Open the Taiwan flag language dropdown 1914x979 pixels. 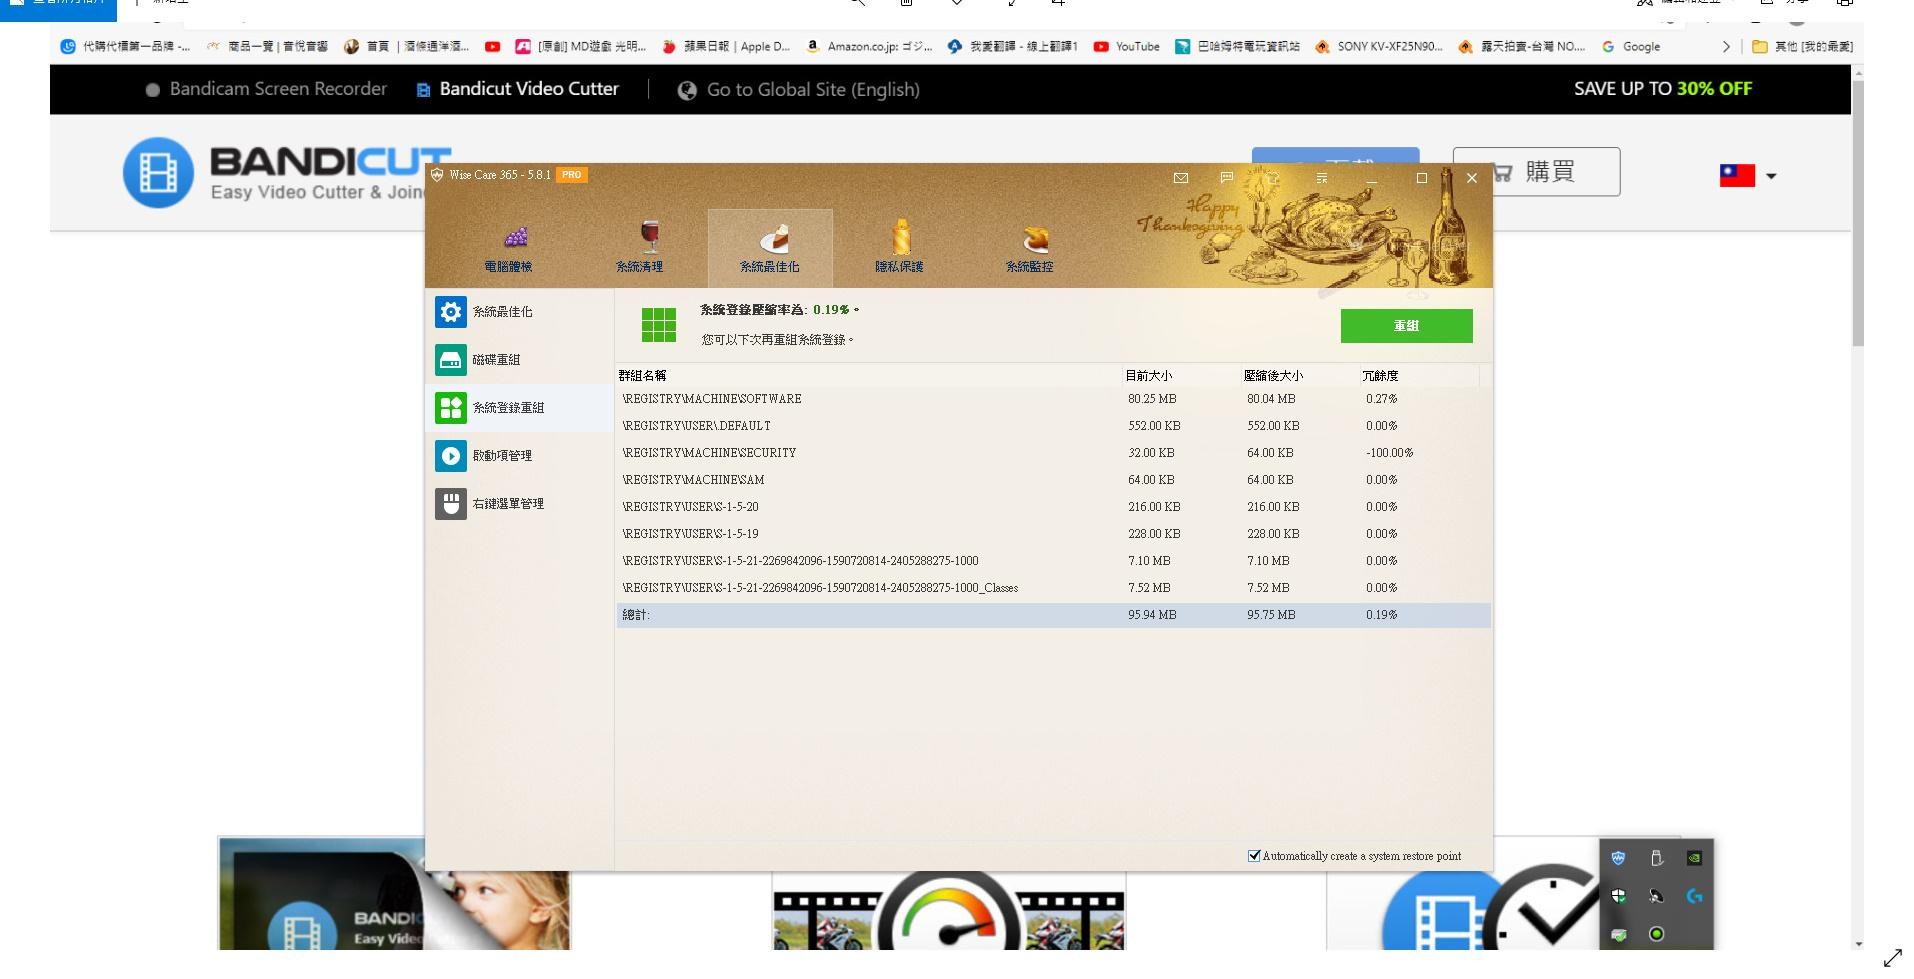point(1745,175)
